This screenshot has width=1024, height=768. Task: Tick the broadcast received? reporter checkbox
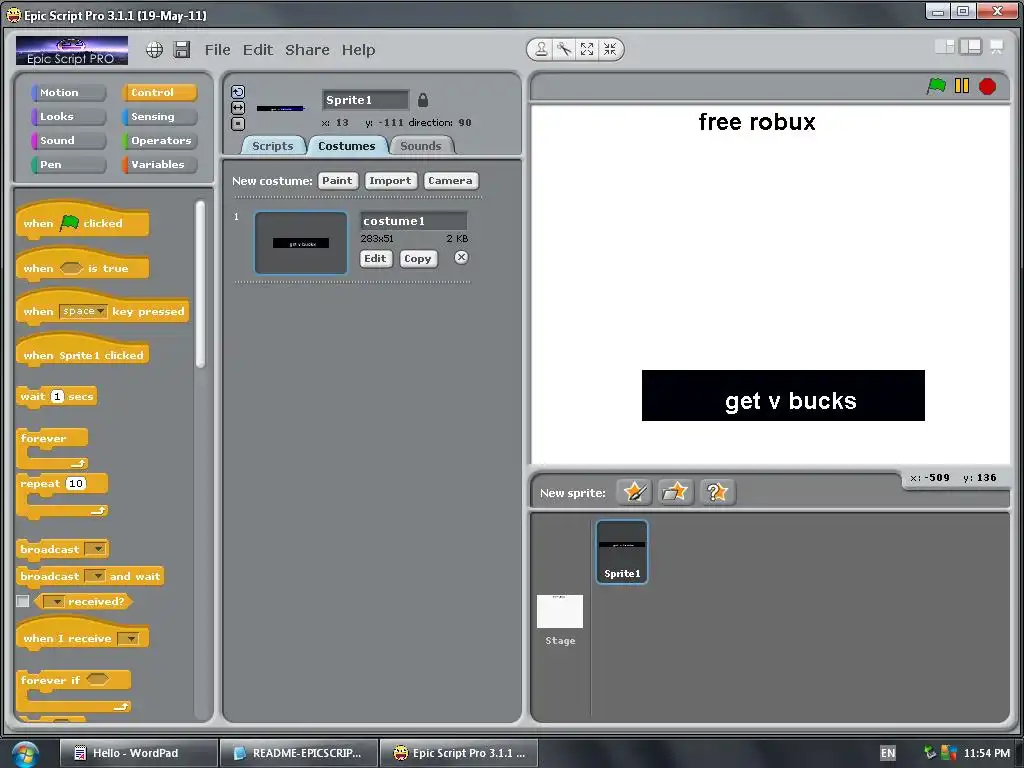tap(23, 601)
